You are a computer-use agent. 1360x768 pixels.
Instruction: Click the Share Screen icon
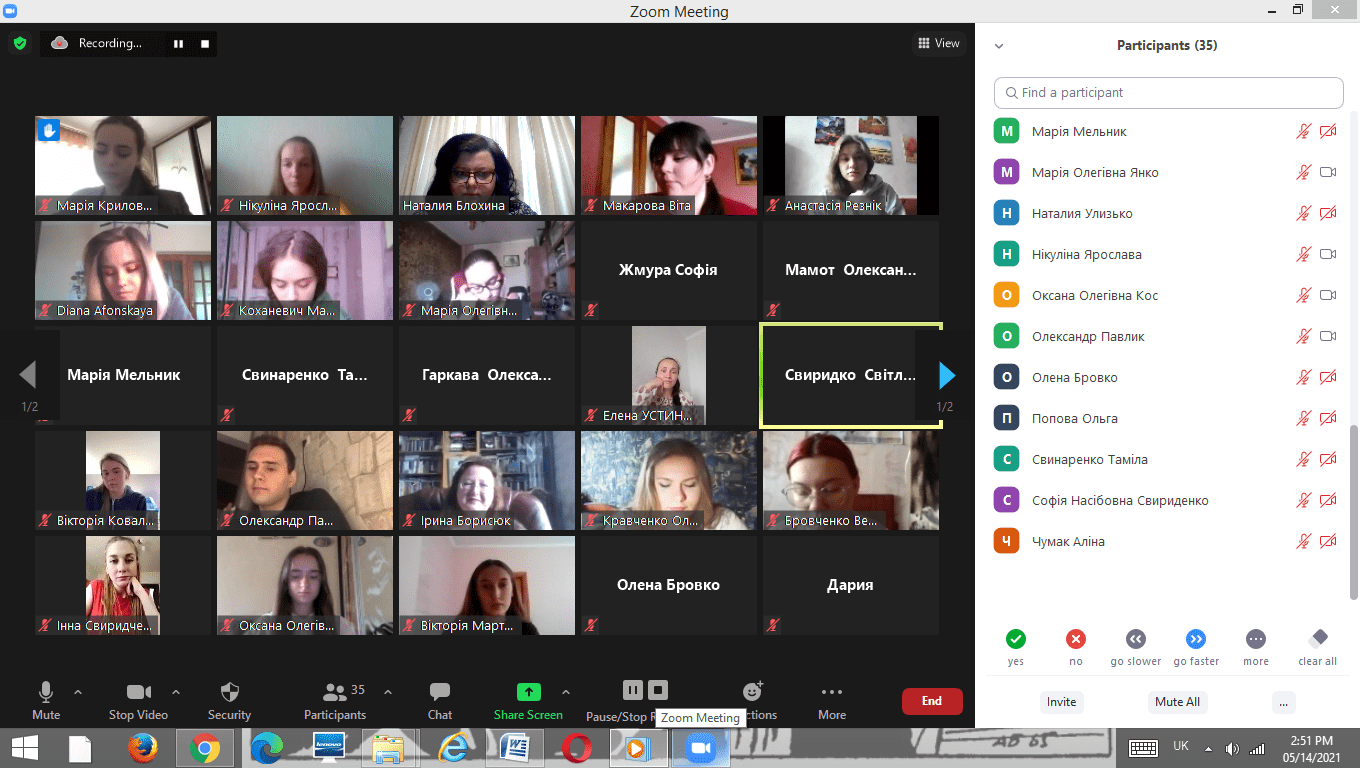[x=528, y=692]
